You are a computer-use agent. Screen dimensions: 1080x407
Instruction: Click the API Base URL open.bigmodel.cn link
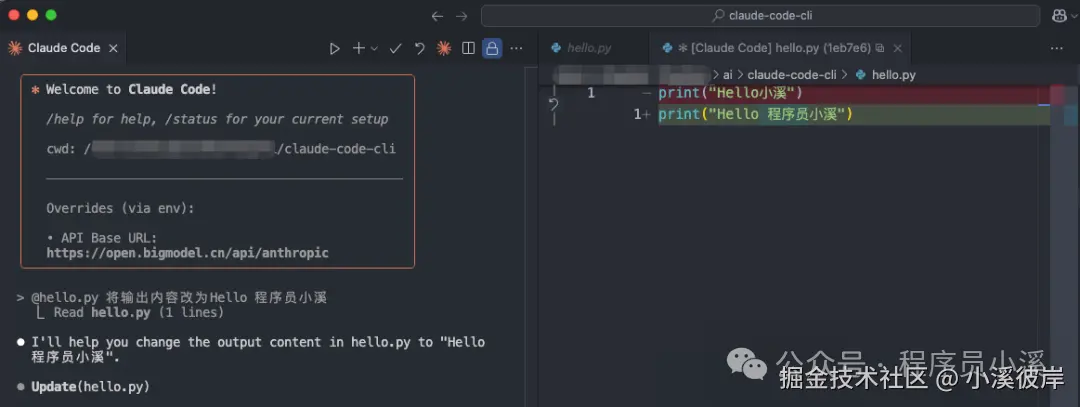187,253
